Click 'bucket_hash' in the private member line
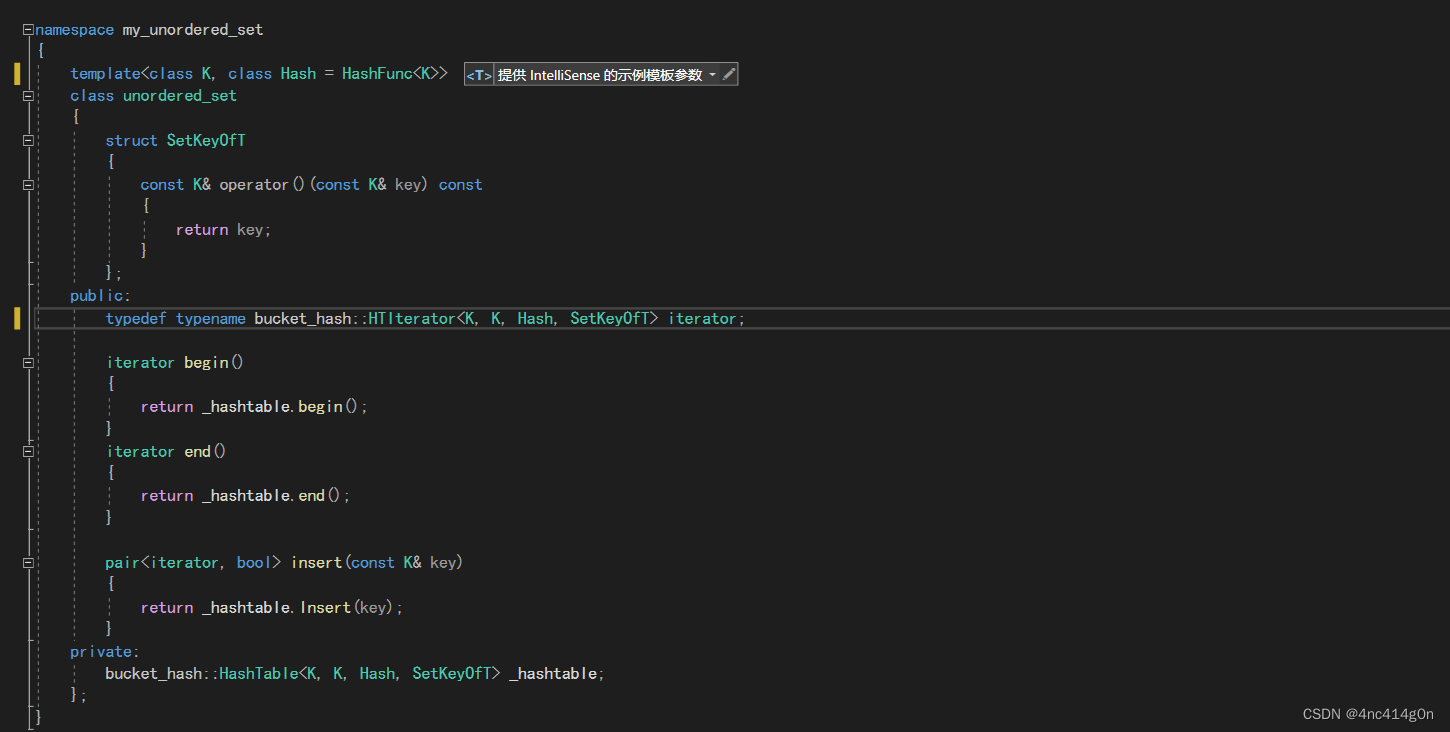This screenshot has height=732, width=1450. click(153, 674)
